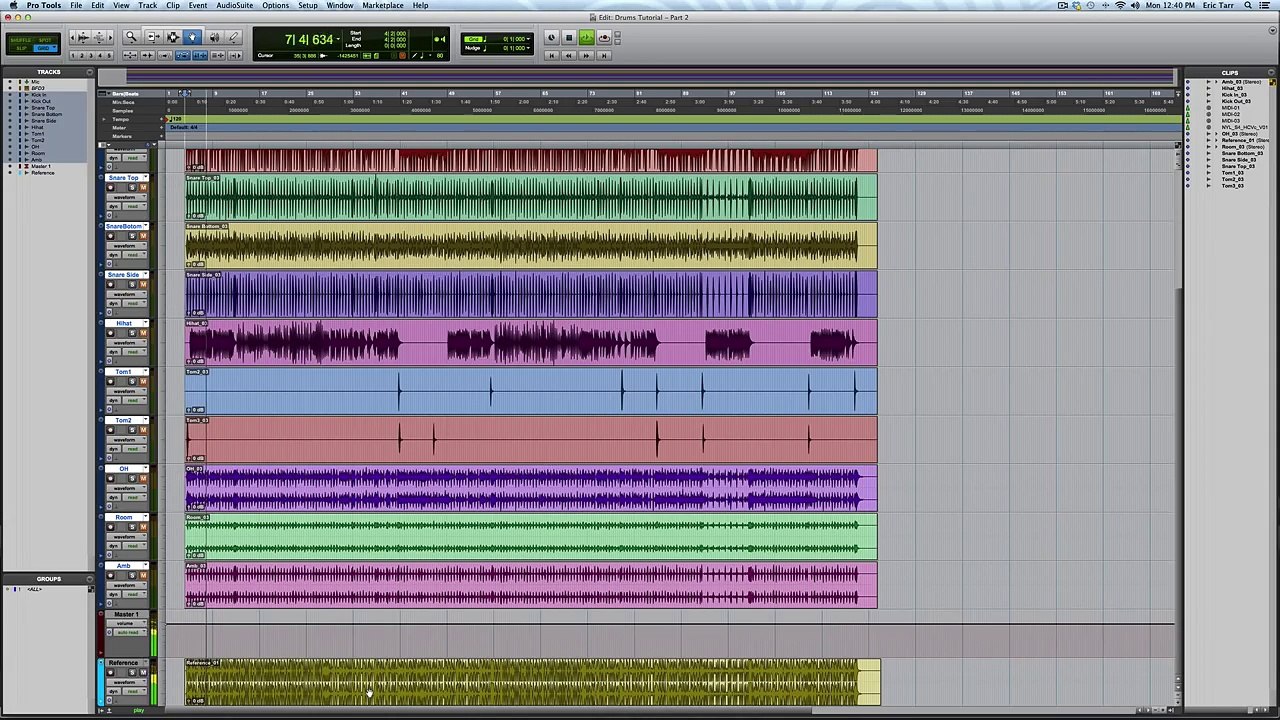Select Reference in the Tracks list
1280x720 pixels.
[x=43, y=173]
